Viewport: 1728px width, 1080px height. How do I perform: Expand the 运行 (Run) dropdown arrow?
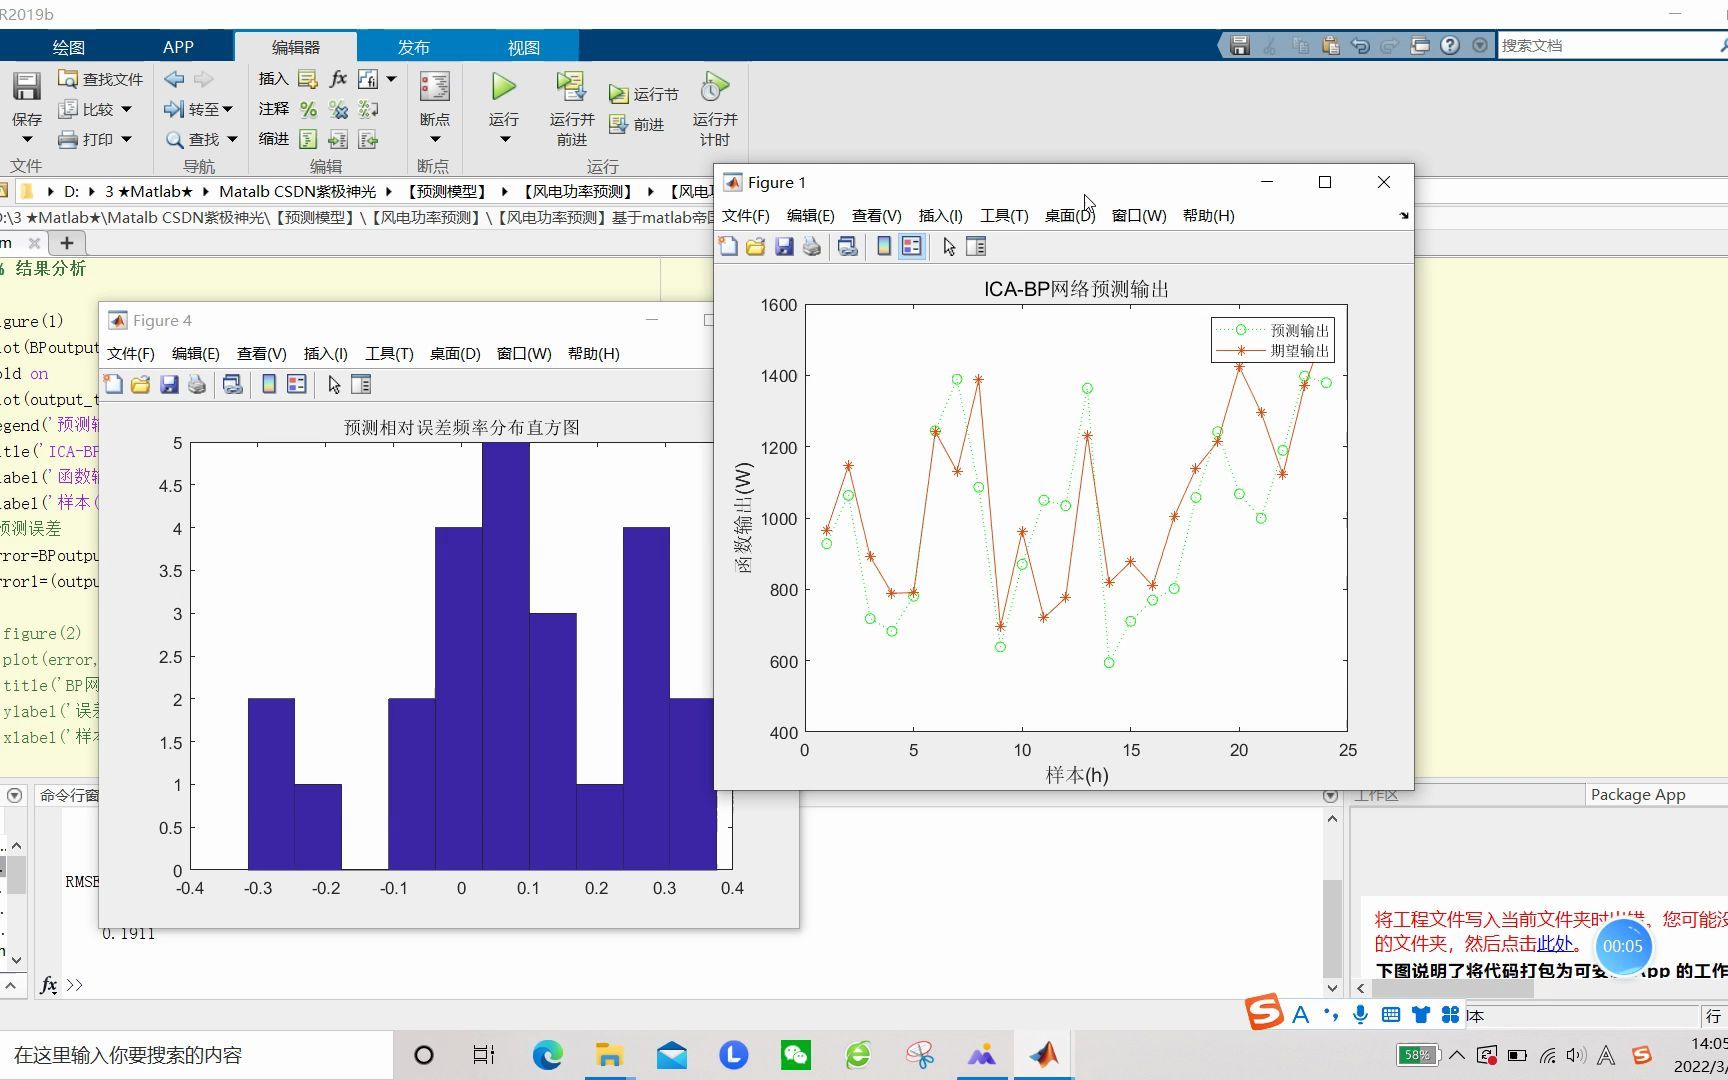[503, 140]
